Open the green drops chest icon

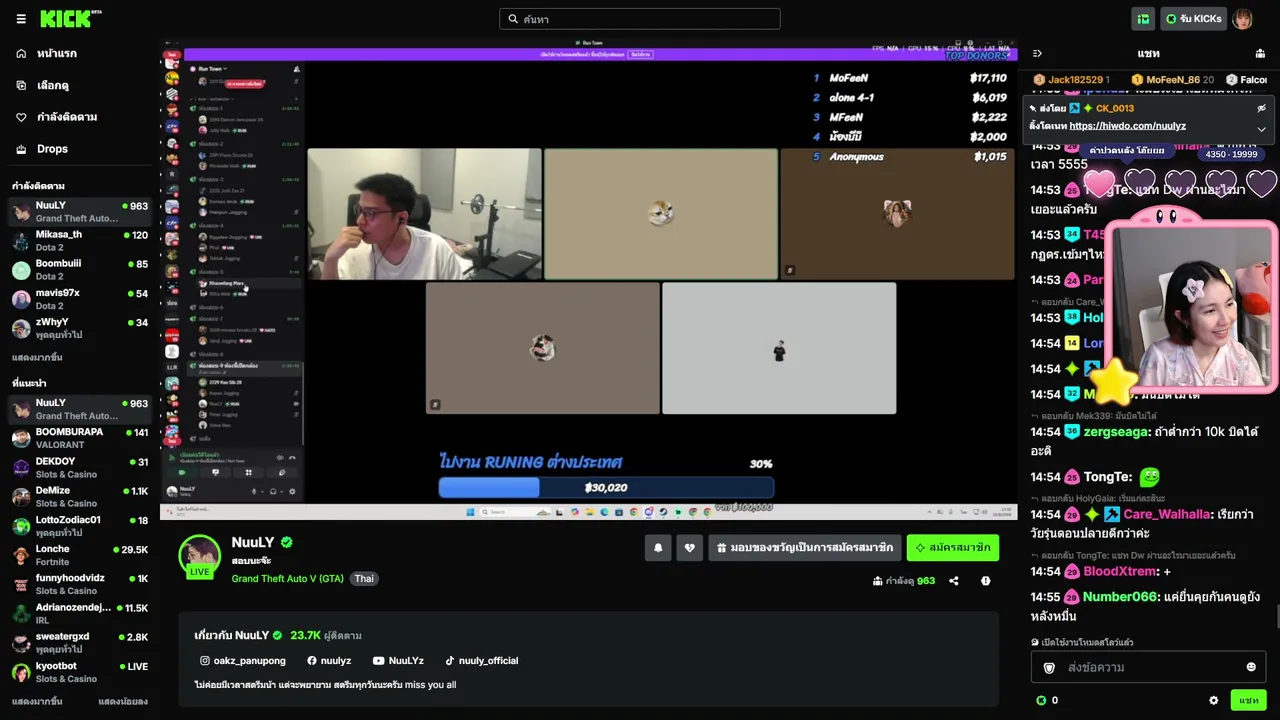click(x=1143, y=19)
